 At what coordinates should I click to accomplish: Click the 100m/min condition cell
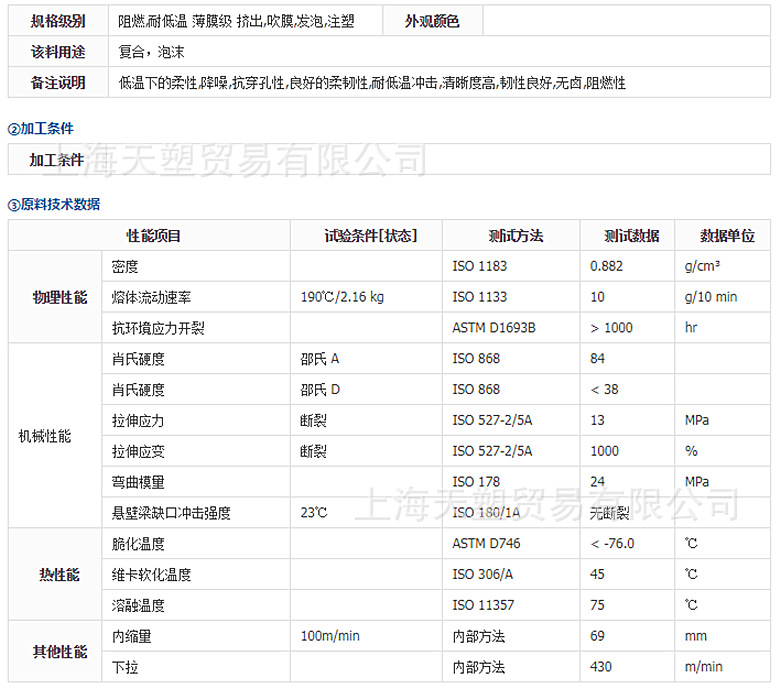point(367,637)
